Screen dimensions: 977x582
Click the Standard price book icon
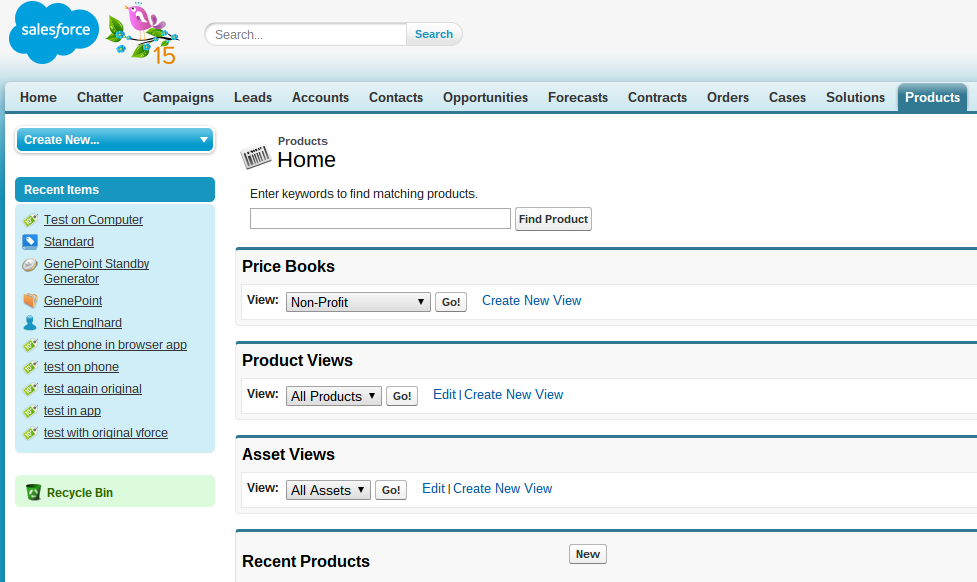(30, 242)
